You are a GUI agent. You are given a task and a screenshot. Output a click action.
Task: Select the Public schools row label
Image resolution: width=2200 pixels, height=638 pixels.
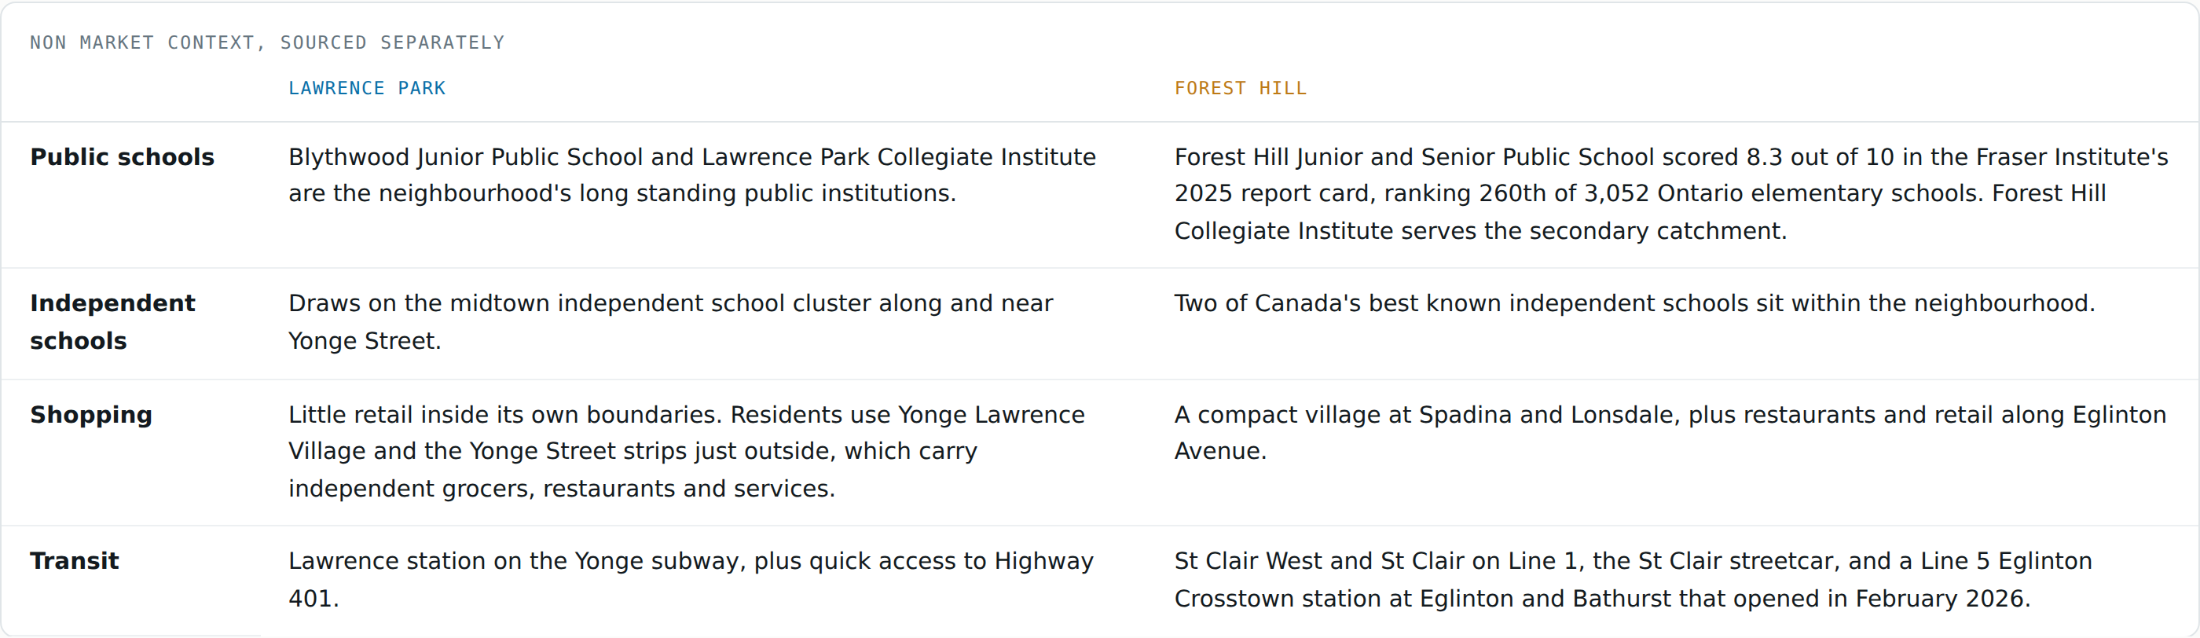tap(122, 157)
